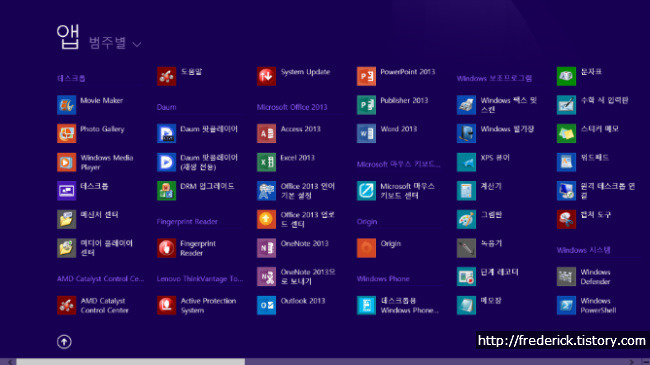
Task: Click the horizontal scrollbar thumb
Action: [x=131, y=362]
